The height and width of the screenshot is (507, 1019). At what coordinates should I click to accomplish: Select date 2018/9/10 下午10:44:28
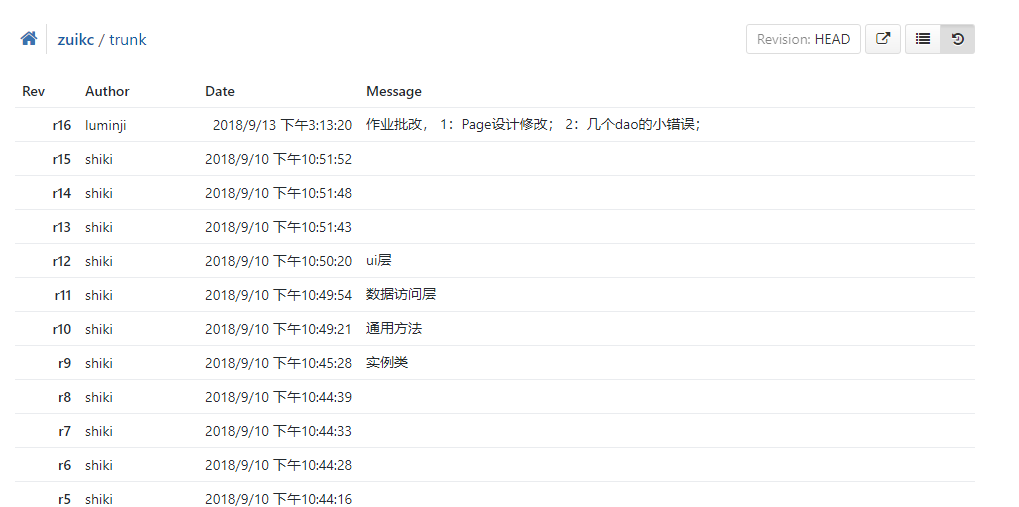279,465
